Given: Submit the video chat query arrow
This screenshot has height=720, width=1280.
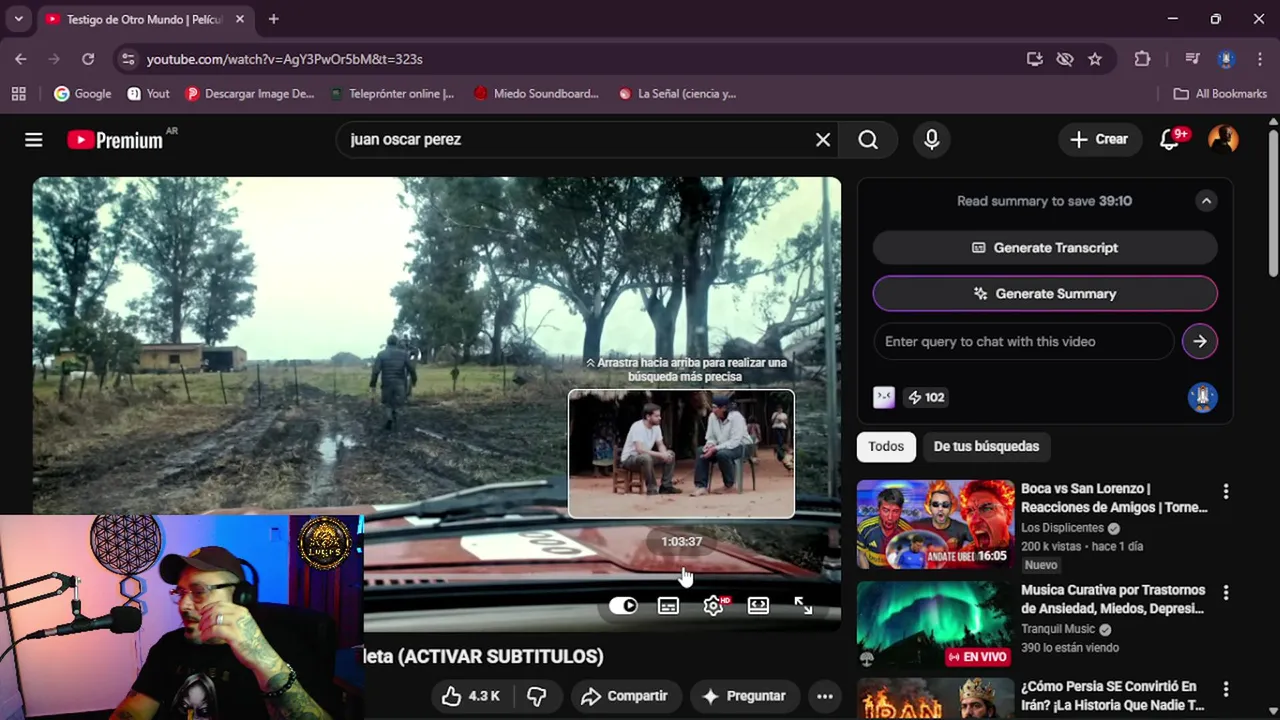Looking at the screenshot, I should coord(1200,342).
